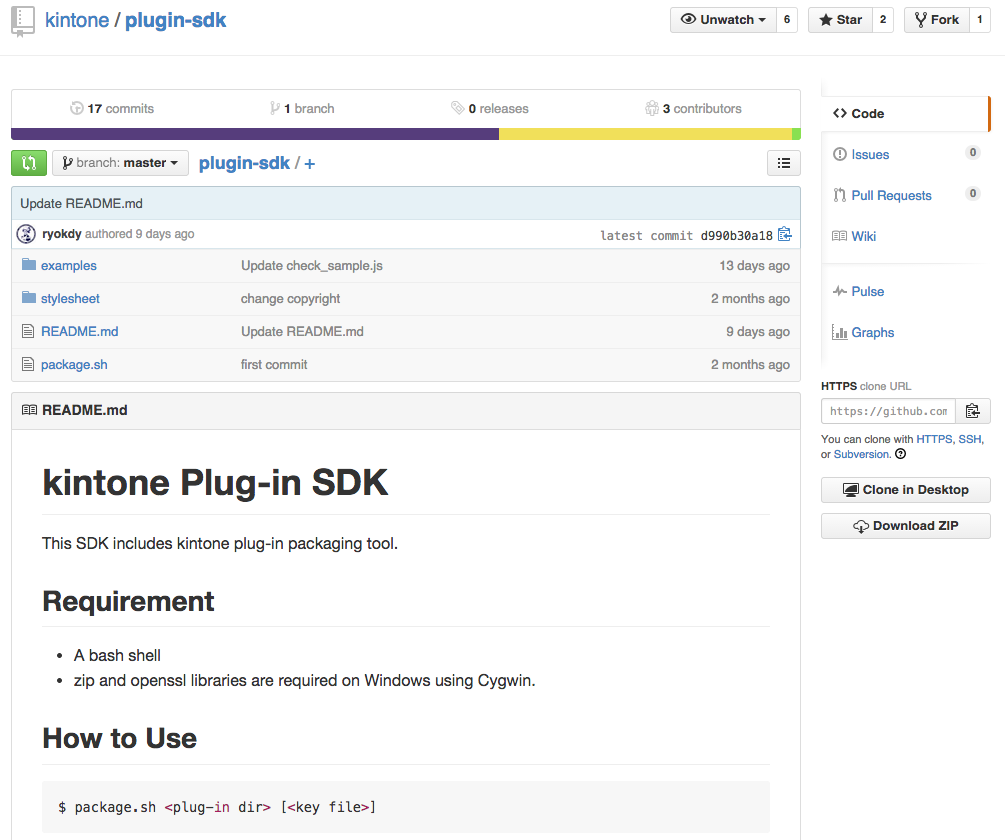
Task: Click ryokdy's avatar image
Action: [26, 234]
